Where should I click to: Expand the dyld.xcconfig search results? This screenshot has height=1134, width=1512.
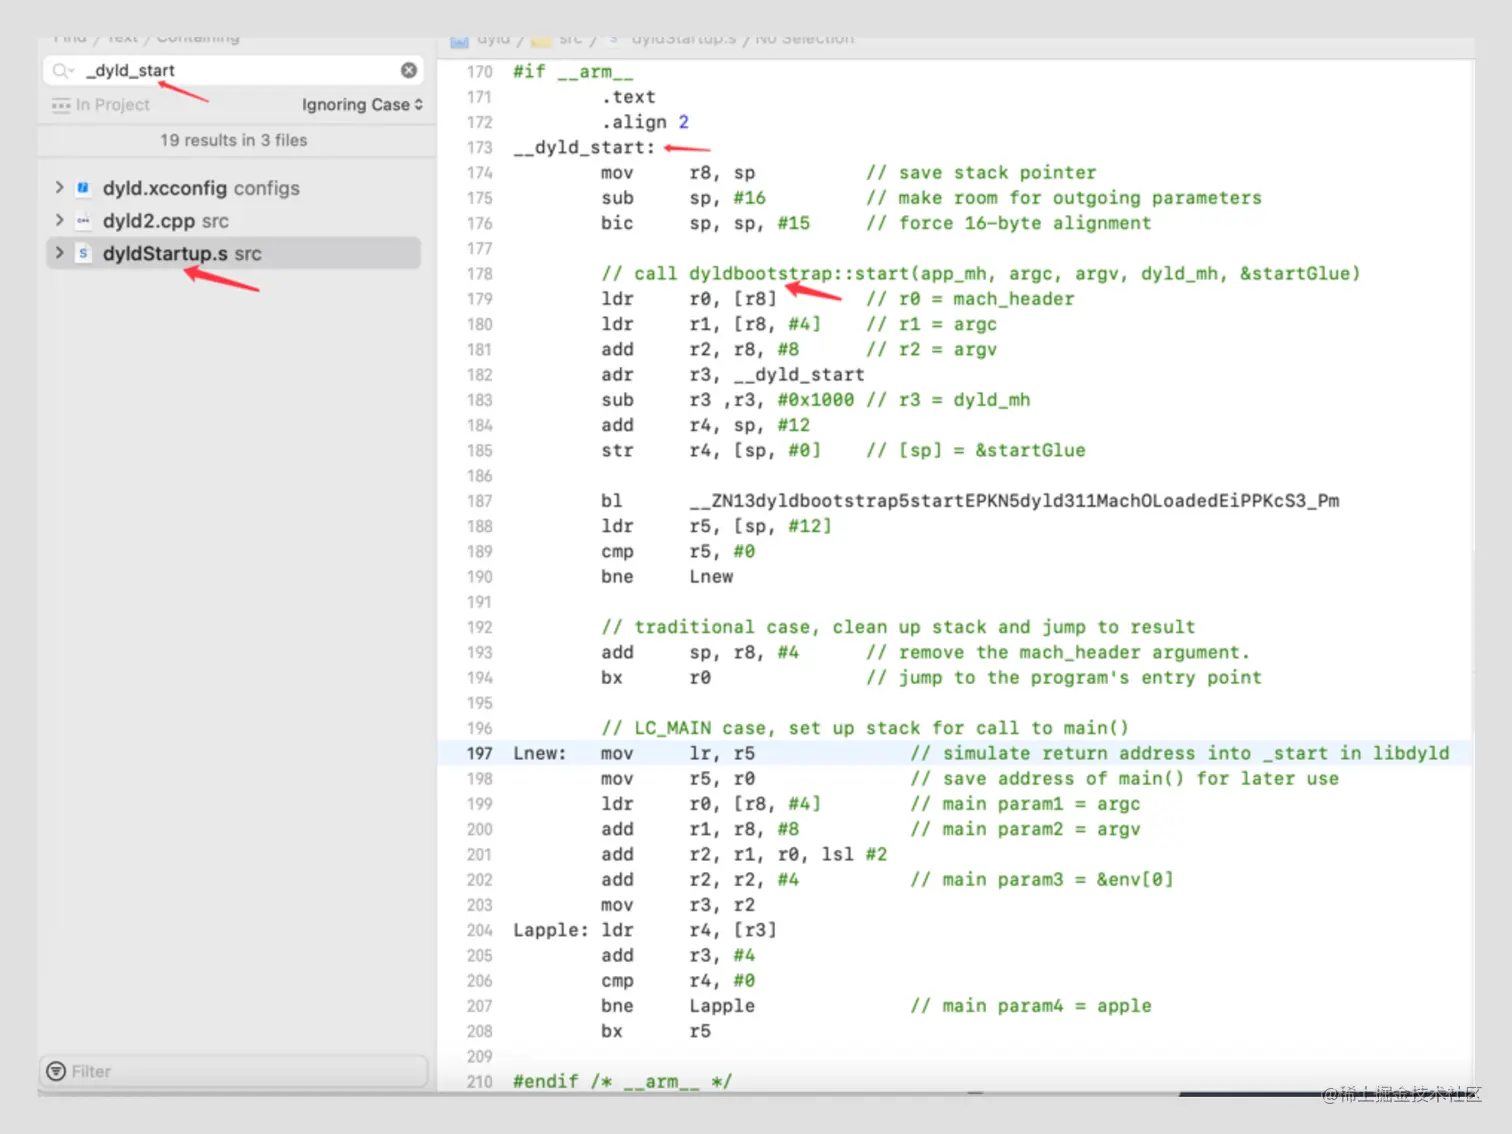click(59, 187)
